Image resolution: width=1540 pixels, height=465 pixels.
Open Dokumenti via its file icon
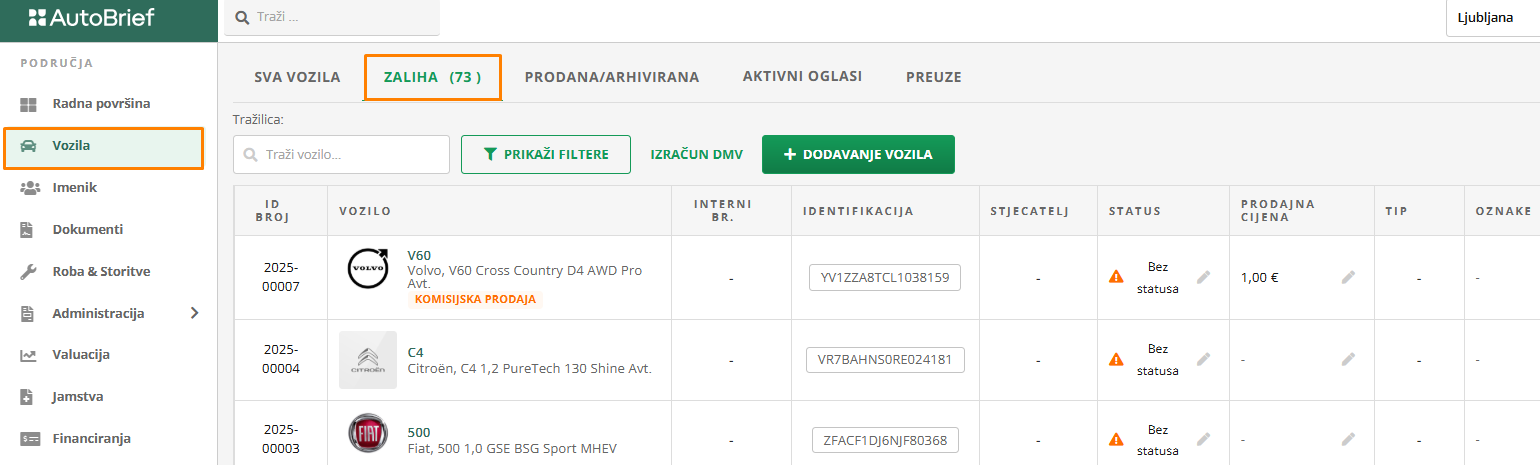27,230
